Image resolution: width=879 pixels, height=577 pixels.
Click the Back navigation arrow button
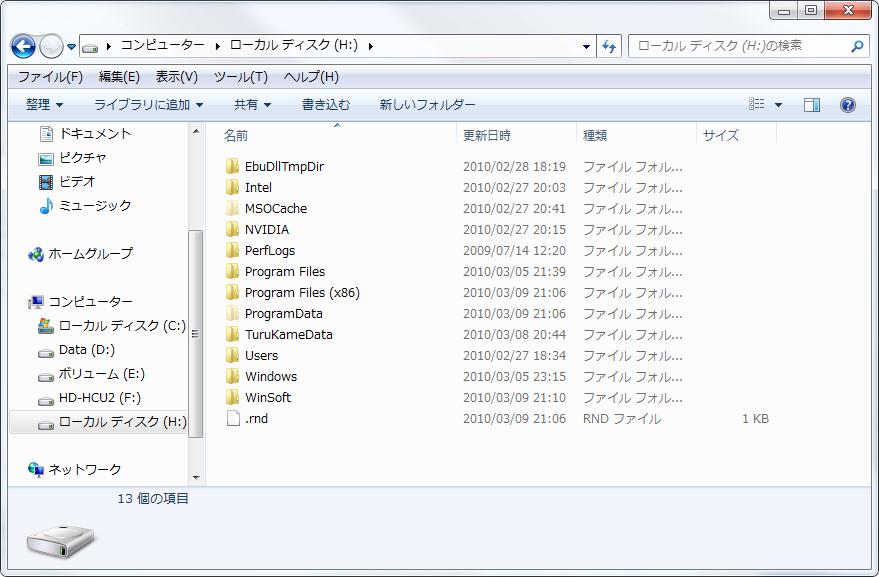point(23,46)
